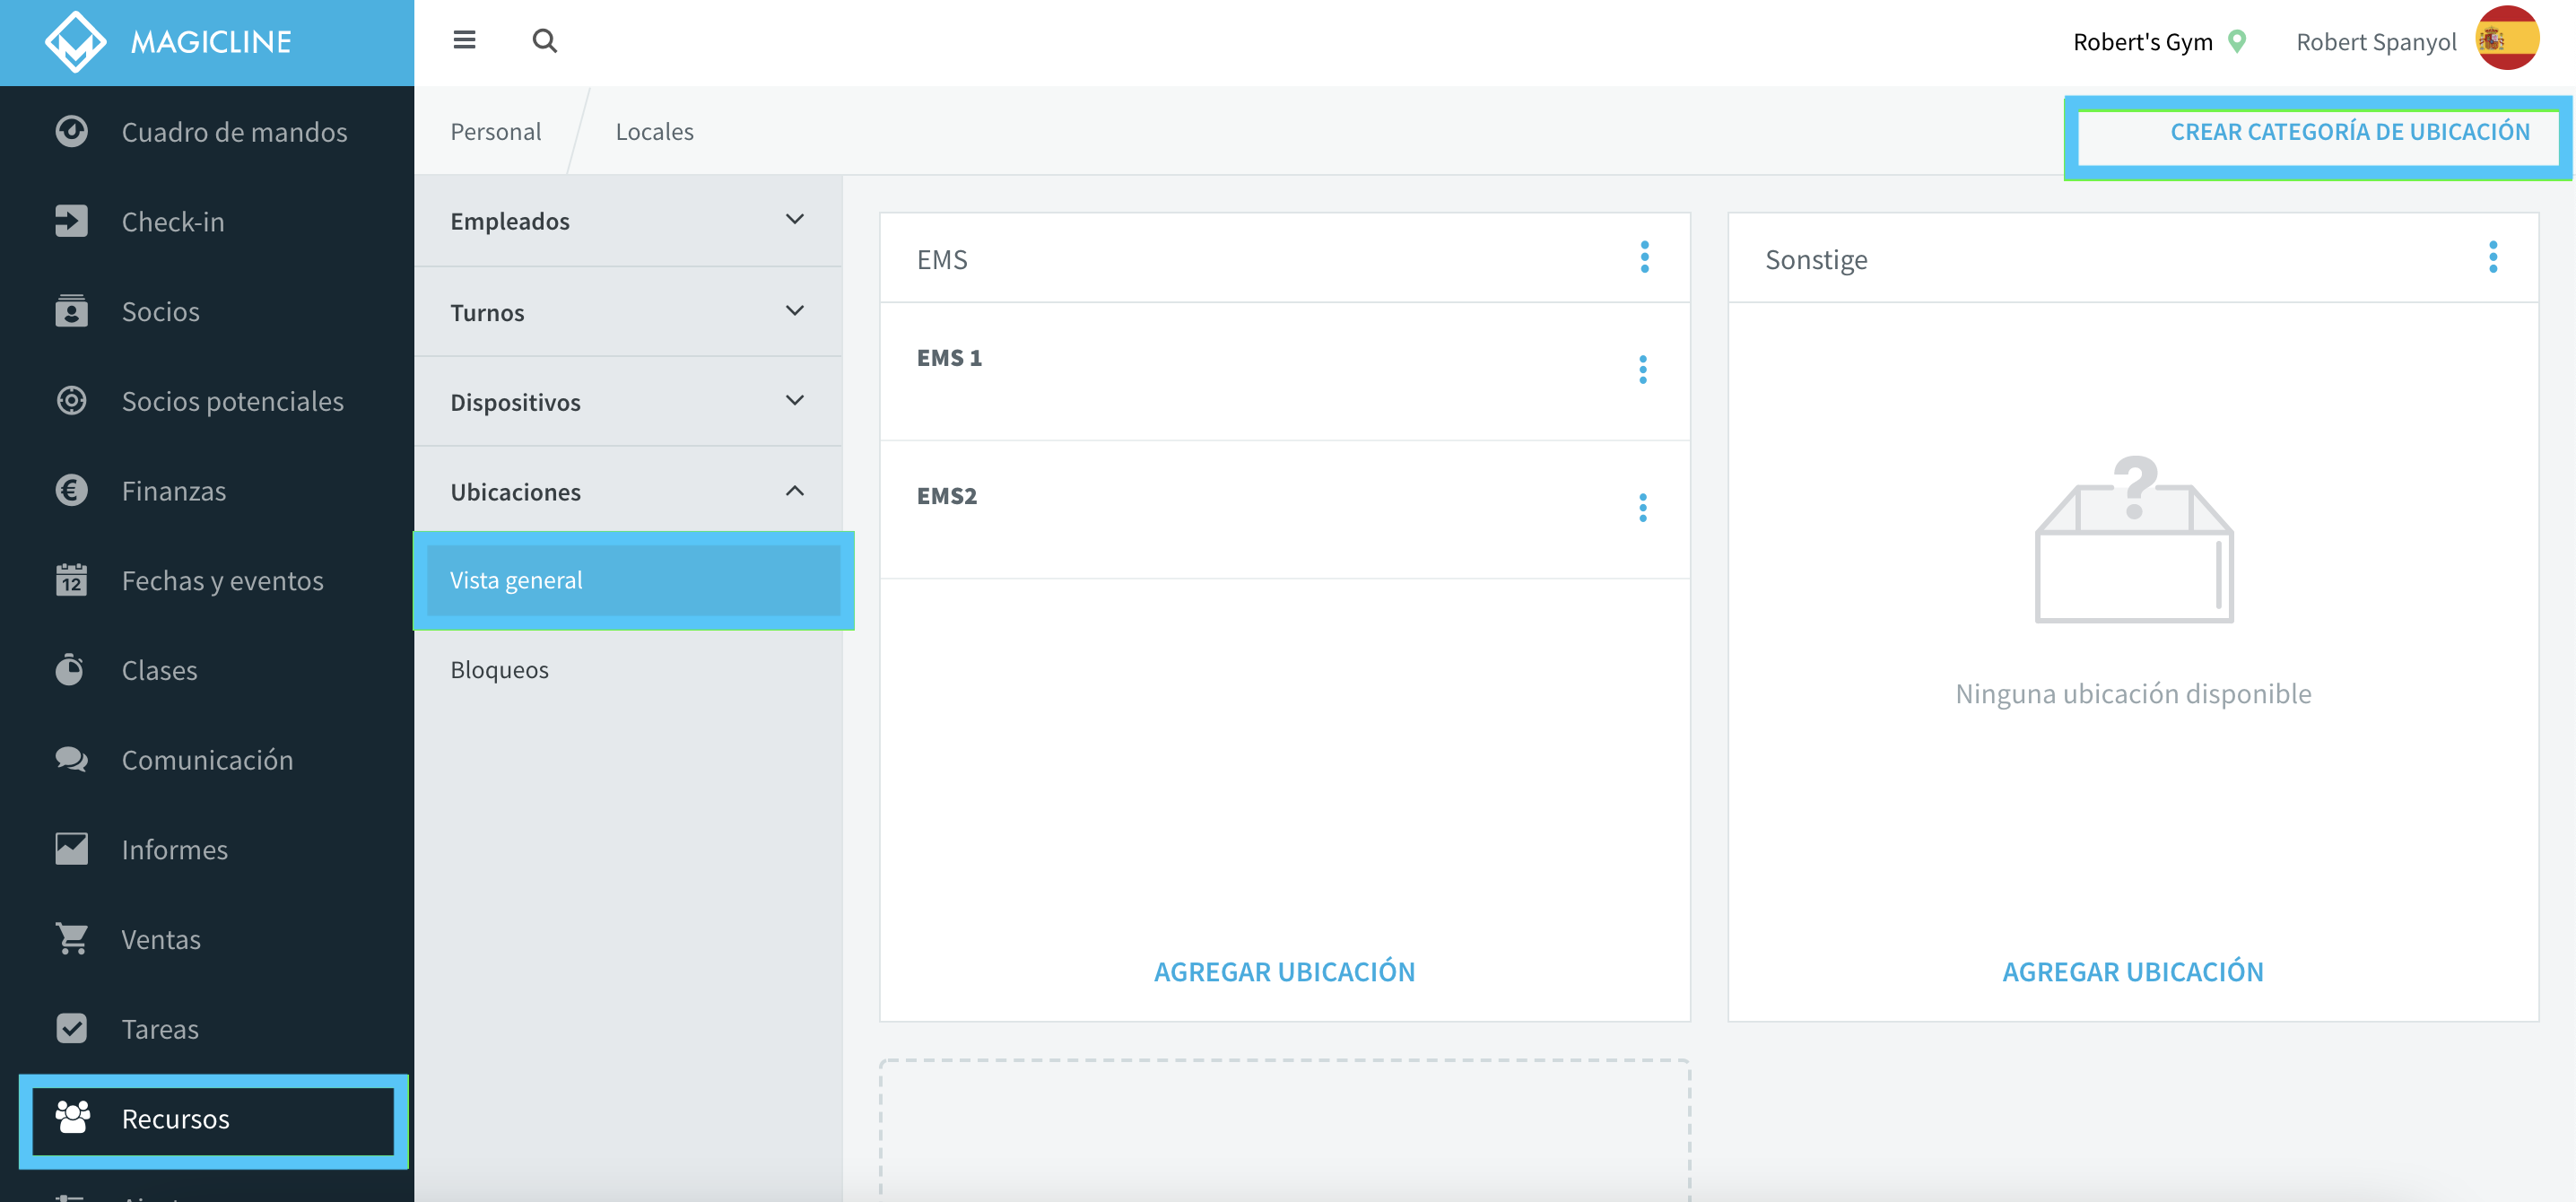
Task: Click the Check-in arrow icon
Action: point(71,221)
